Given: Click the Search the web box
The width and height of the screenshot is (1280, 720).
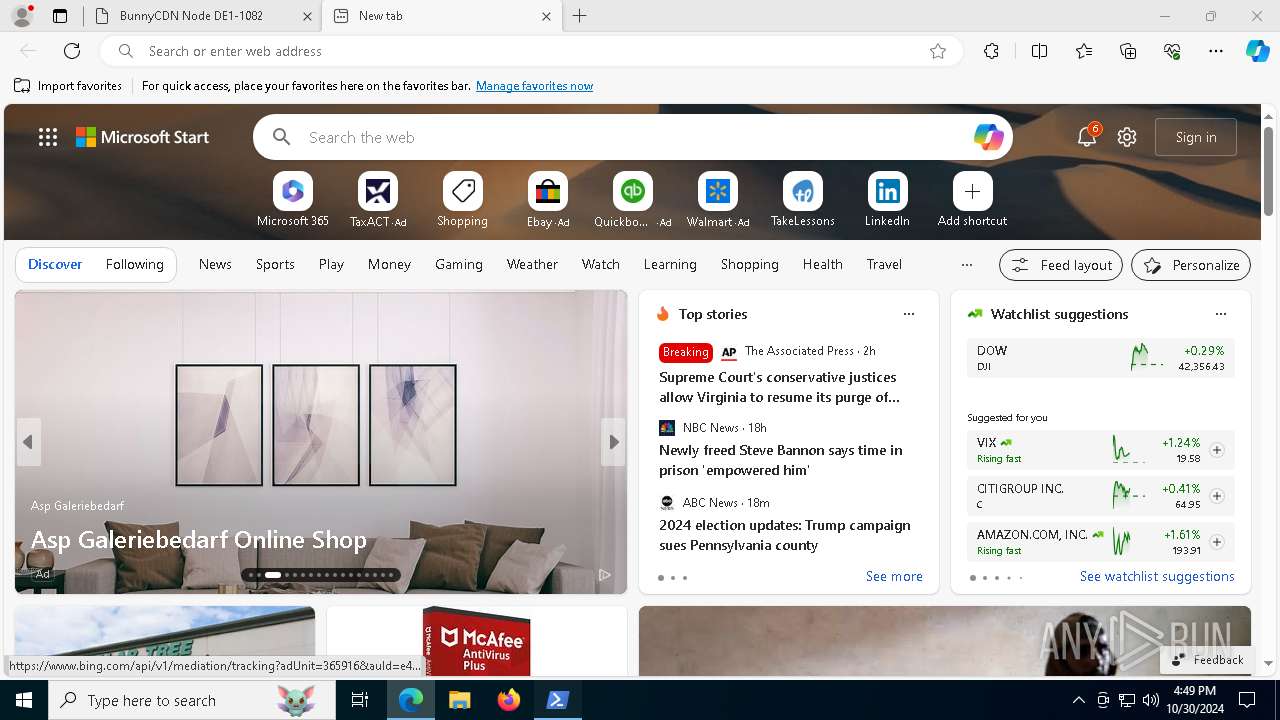Looking at the screenshot, I should tap(632, 137).
